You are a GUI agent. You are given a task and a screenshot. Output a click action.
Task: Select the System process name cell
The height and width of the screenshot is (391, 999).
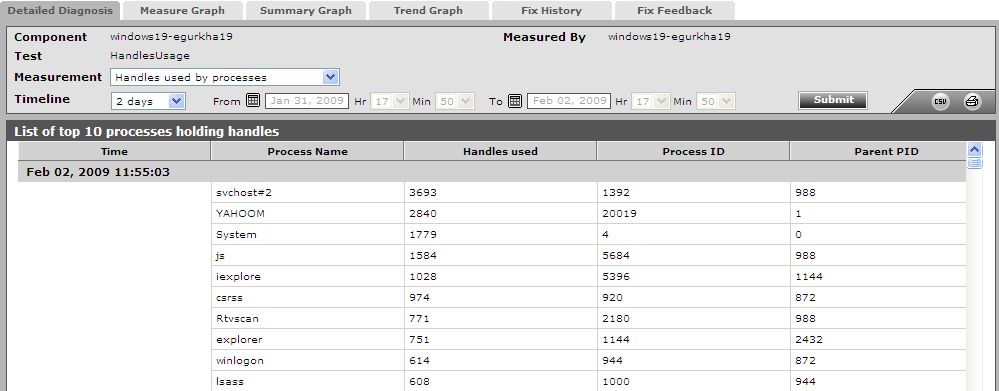[308, 234]
